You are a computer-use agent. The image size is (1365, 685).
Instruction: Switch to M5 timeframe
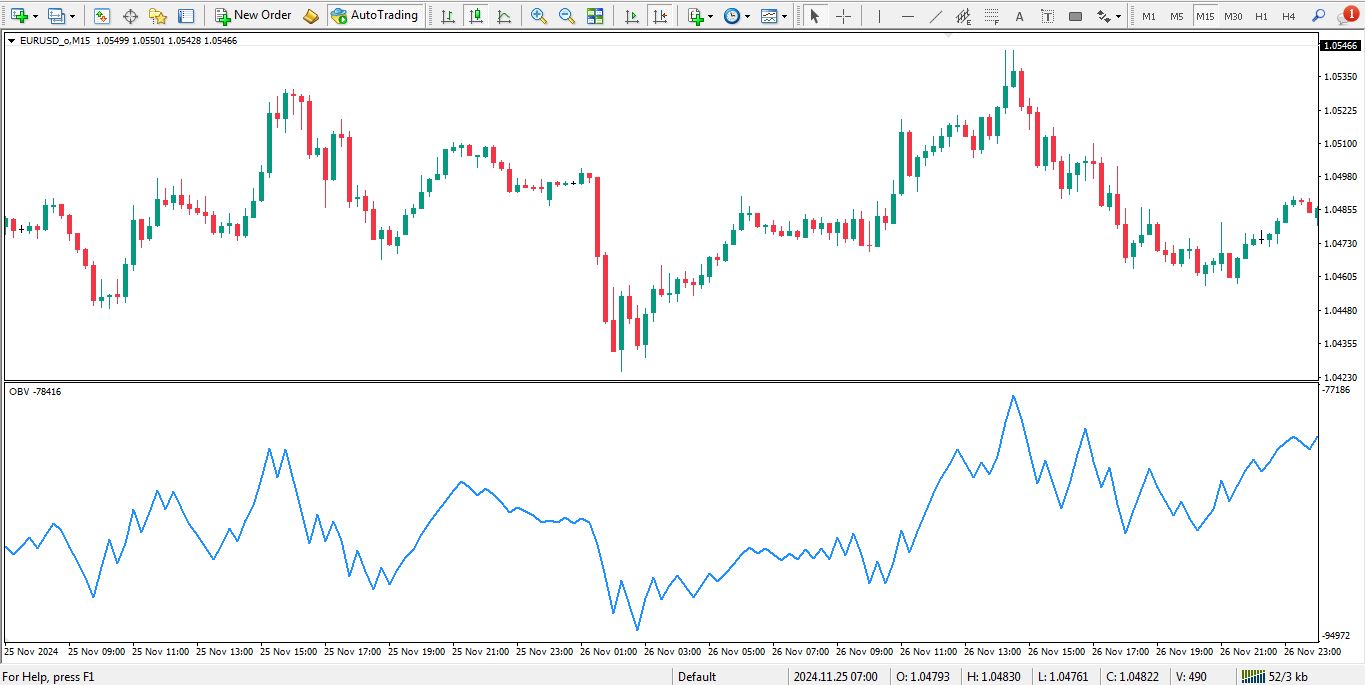click(1177, 16)
